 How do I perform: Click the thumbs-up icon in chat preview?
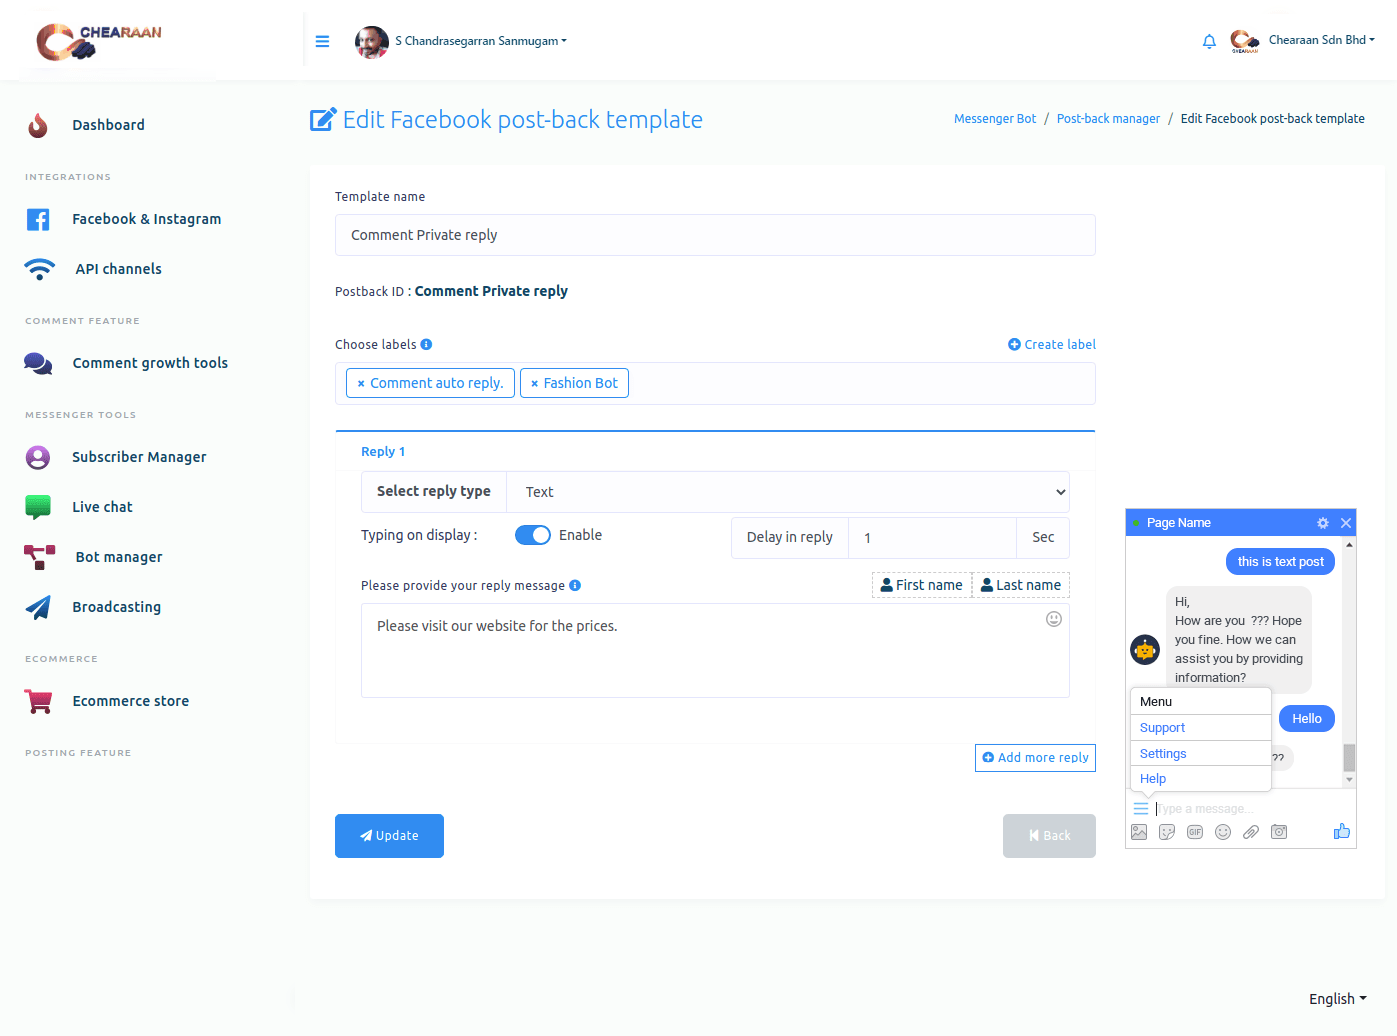click(1341, 831)
